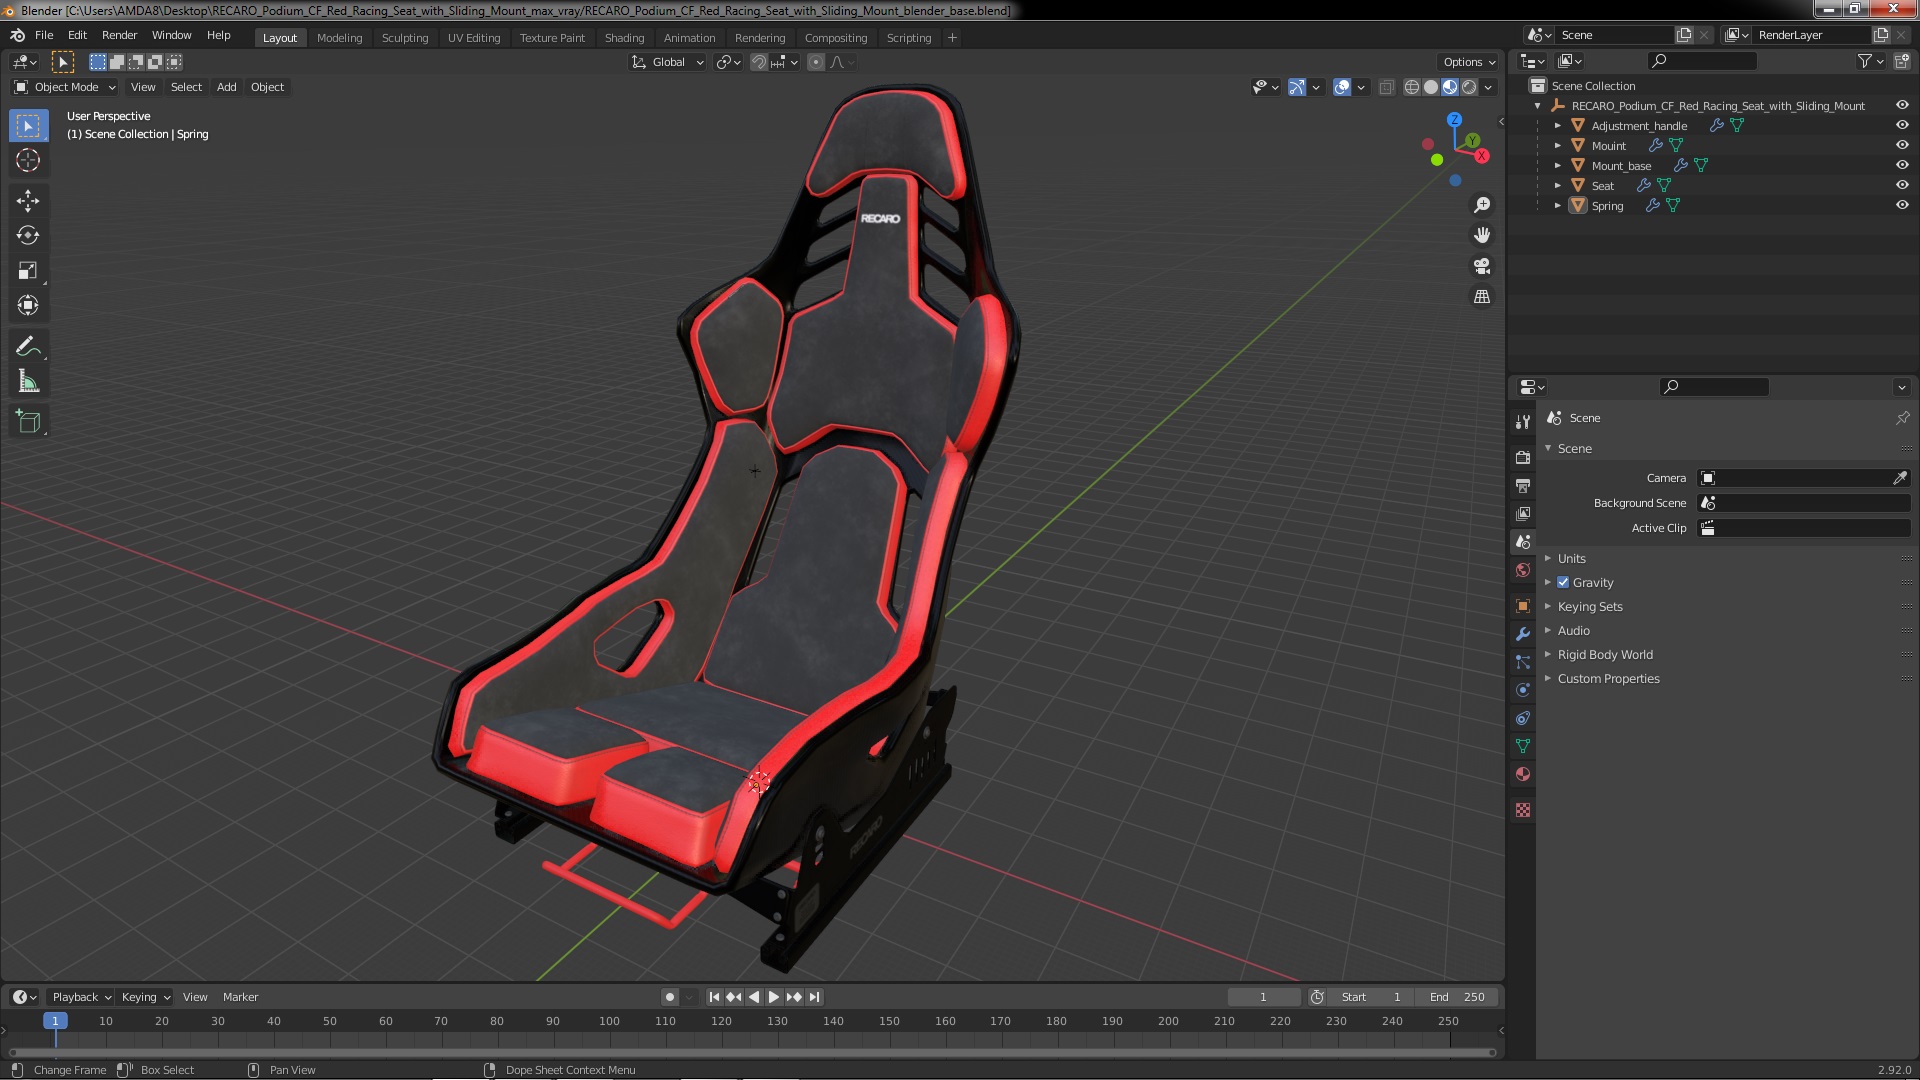
Task: Open the Physics properties tab
Action: pyautogui.click(x=1523, y=690)
